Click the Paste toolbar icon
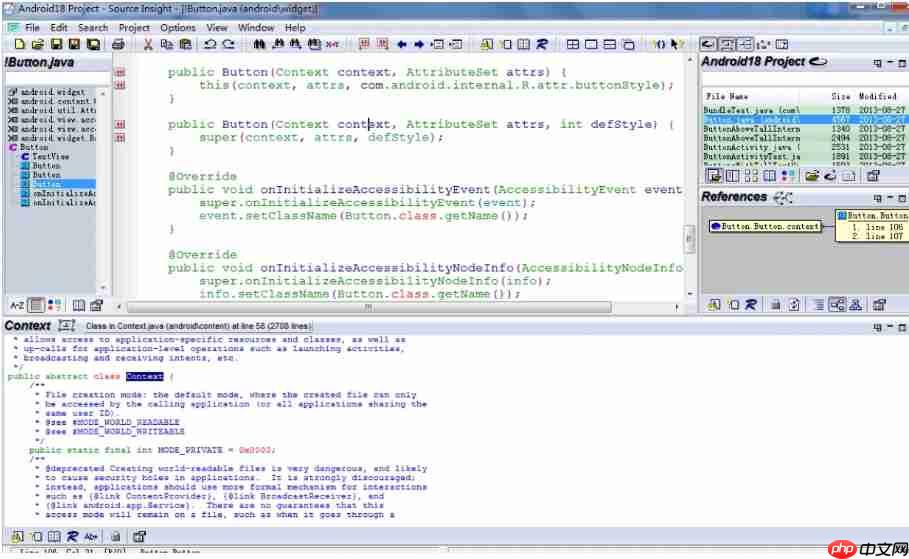The width and height of the screenshot is (909, 559). pyautogui.click(x=185, y=44)
